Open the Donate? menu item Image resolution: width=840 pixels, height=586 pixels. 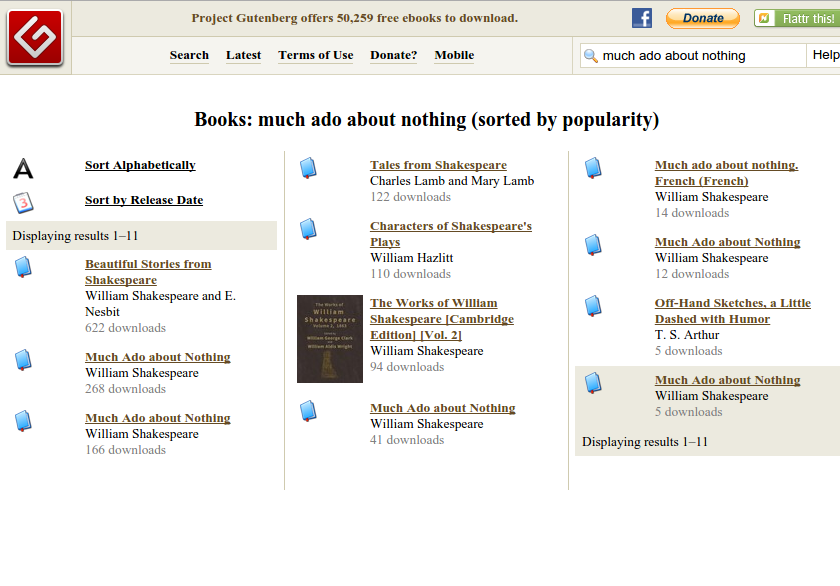tap(394, 55)
